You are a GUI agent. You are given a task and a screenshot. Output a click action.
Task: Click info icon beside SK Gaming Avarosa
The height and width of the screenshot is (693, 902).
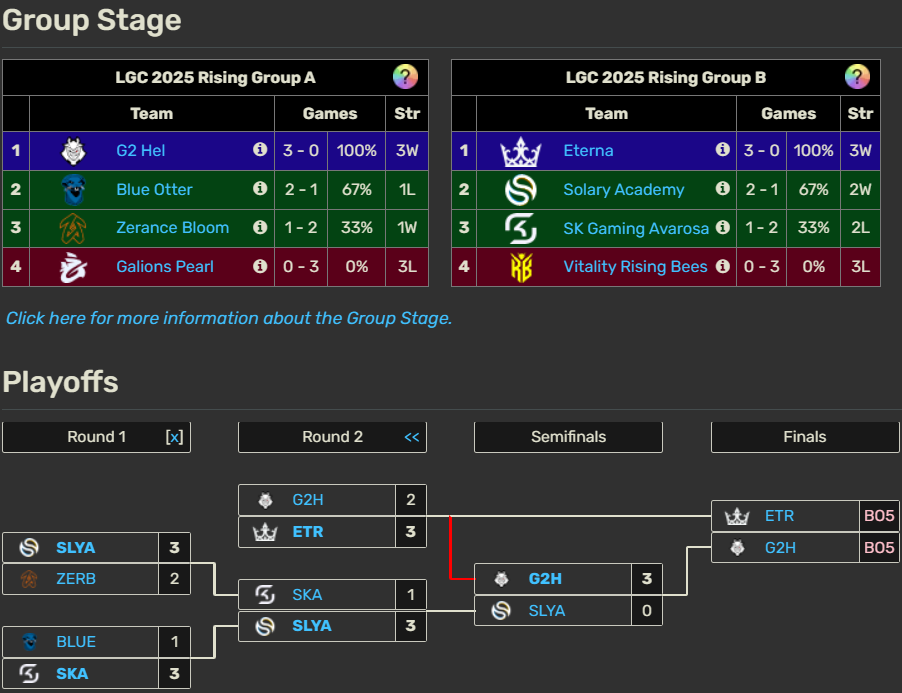722,228
